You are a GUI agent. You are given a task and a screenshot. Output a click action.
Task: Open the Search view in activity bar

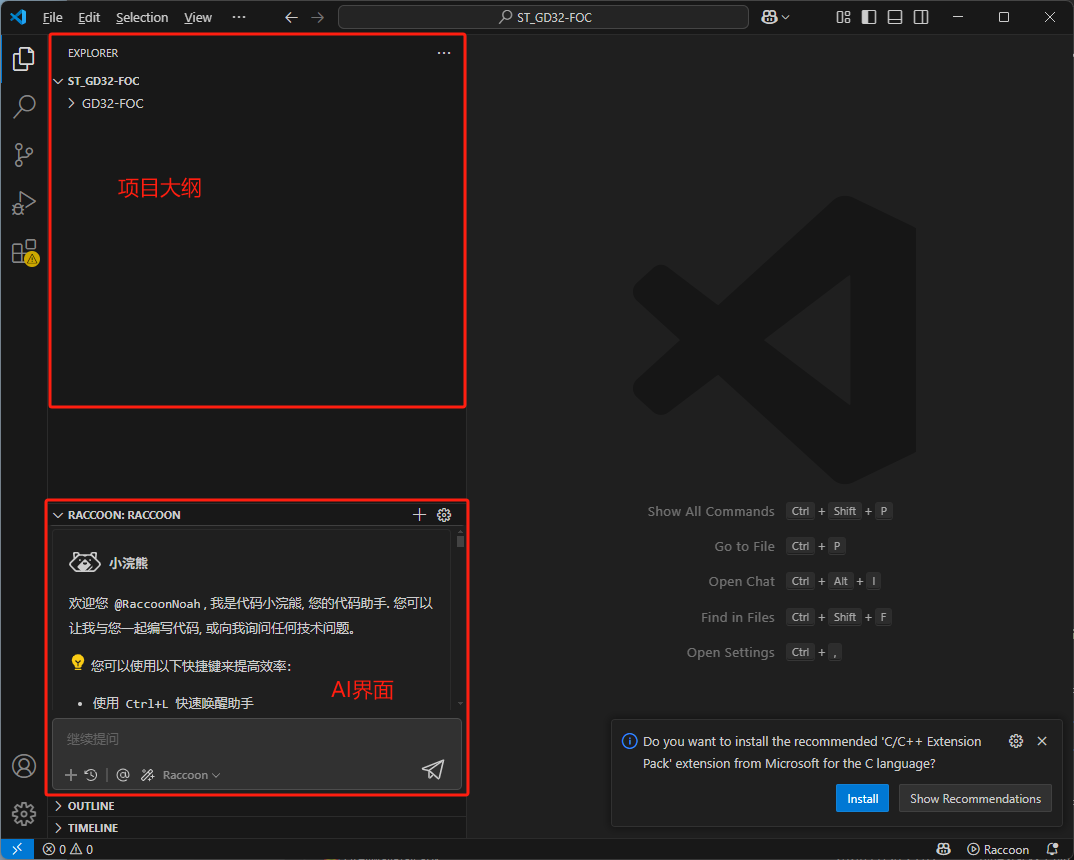[23, 107]
